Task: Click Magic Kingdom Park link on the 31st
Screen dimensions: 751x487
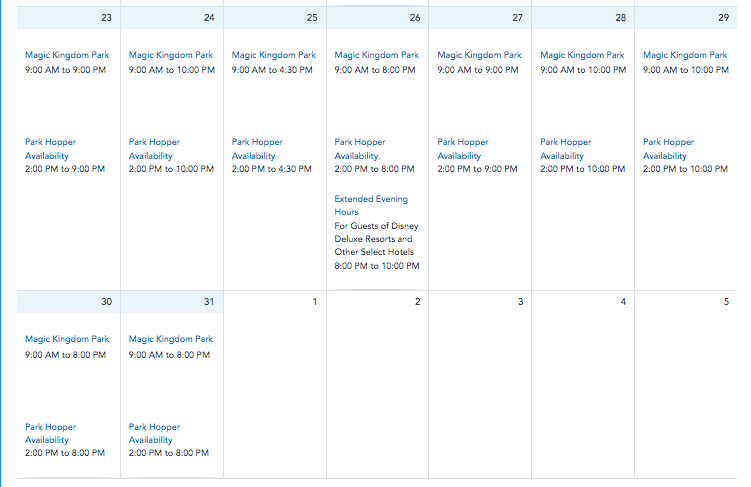Action: pos(171,340)
